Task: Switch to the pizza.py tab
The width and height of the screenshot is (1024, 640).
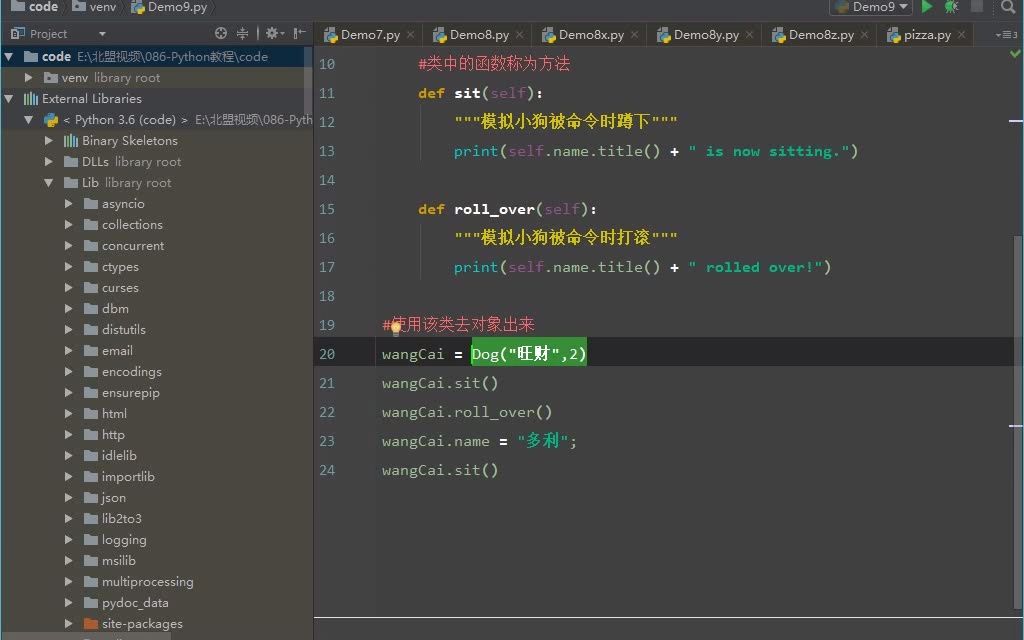Action: 927,34
